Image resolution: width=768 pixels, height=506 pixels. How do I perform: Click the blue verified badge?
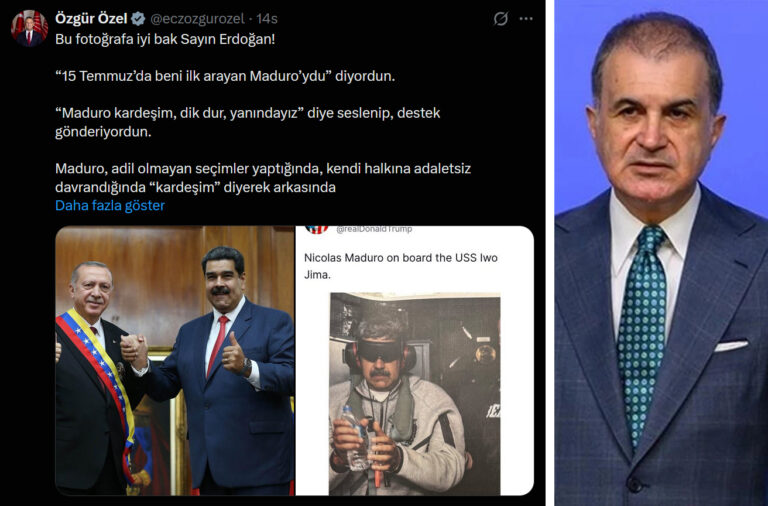[138, 19]
